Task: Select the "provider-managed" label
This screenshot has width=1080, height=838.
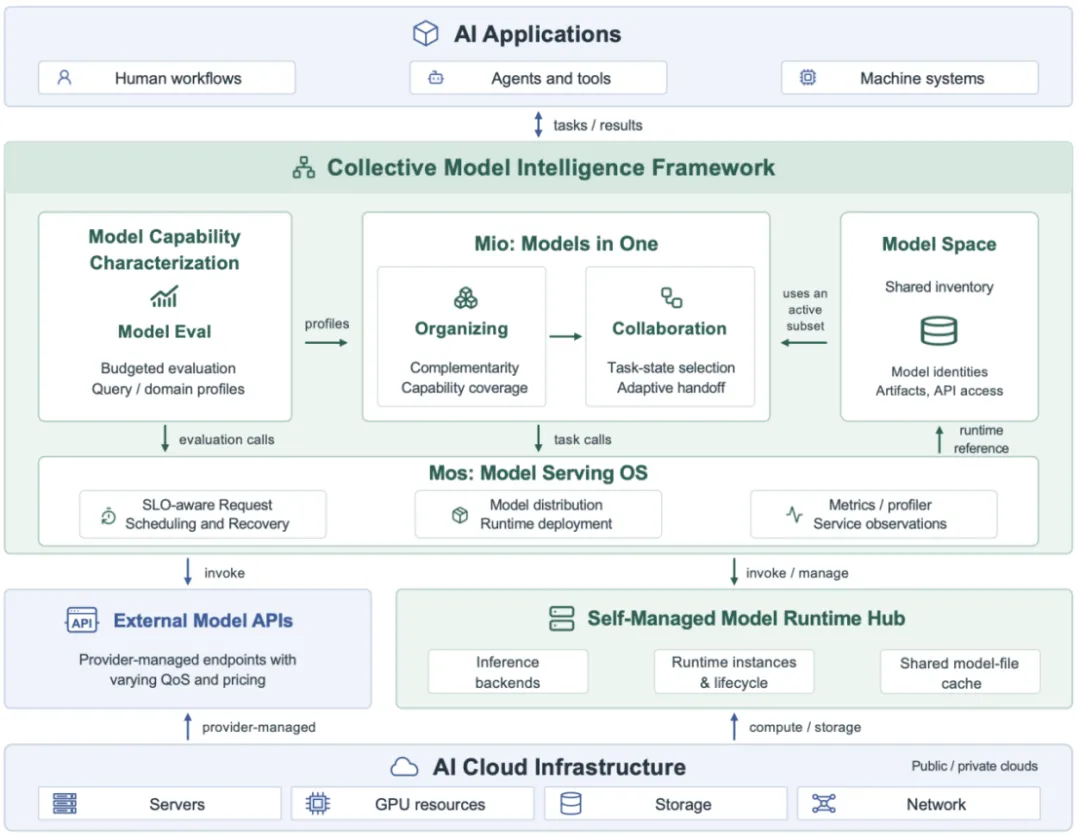Action: point(258,727)
